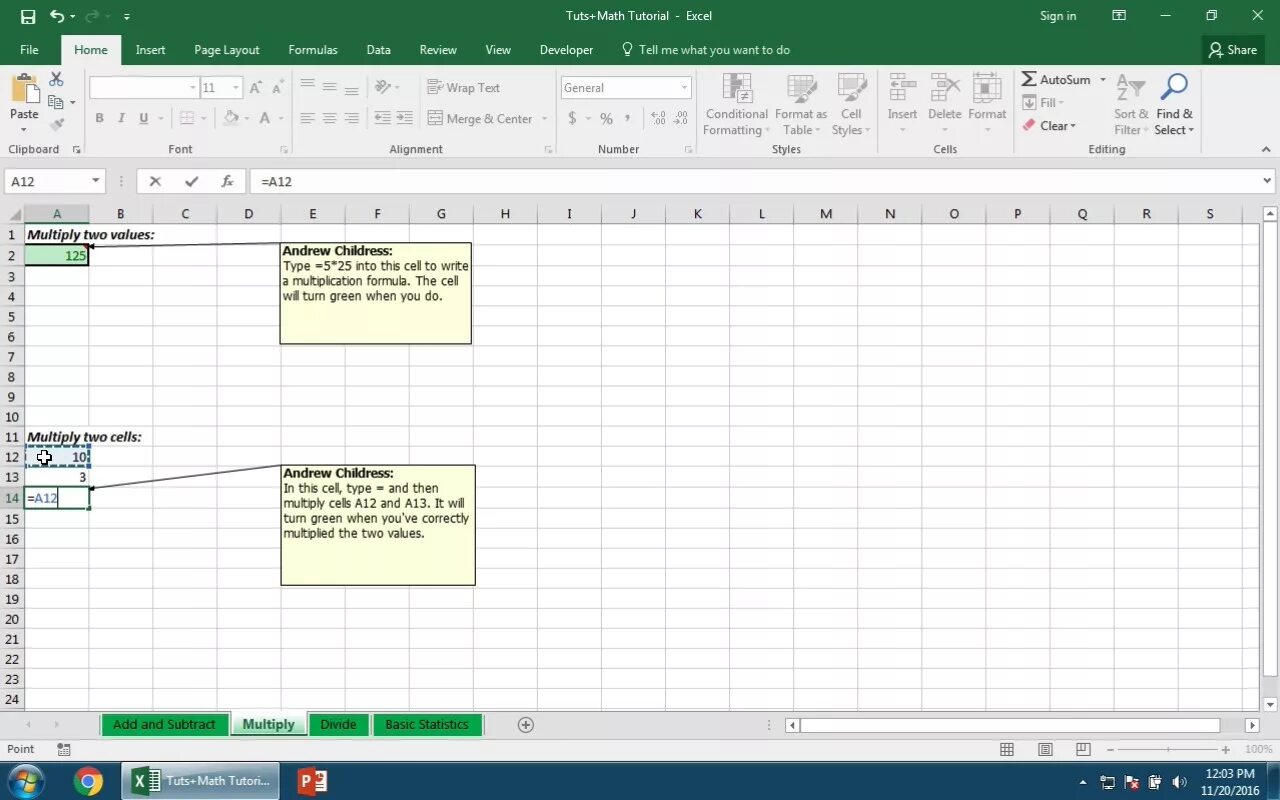Switch to the Page Layout ribbon tab
This screenshot has width=1280, height=800.
(227, 50)
